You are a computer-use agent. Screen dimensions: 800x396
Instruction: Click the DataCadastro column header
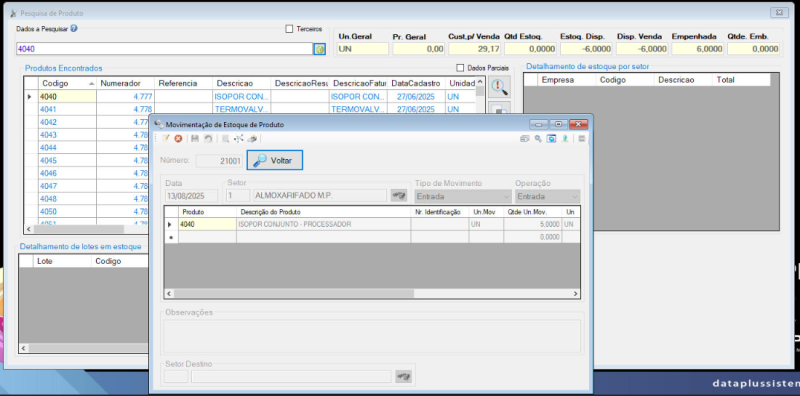pyautogui.click(x=416, y=83)
